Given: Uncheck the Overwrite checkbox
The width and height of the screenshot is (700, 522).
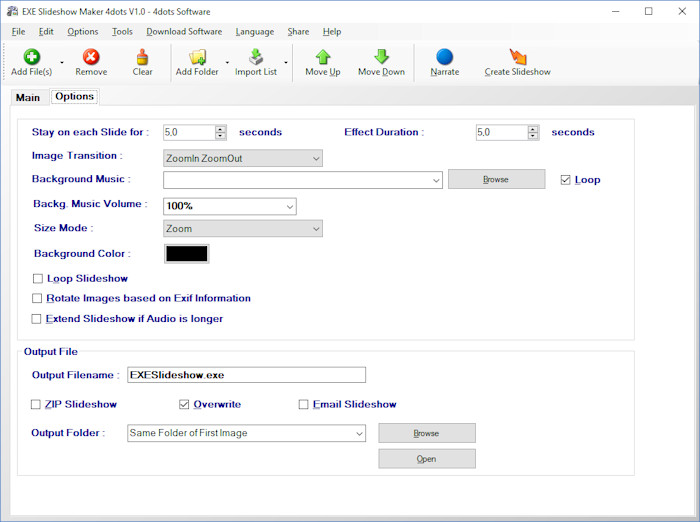Looking at the screenshot, I should (184, 405).
